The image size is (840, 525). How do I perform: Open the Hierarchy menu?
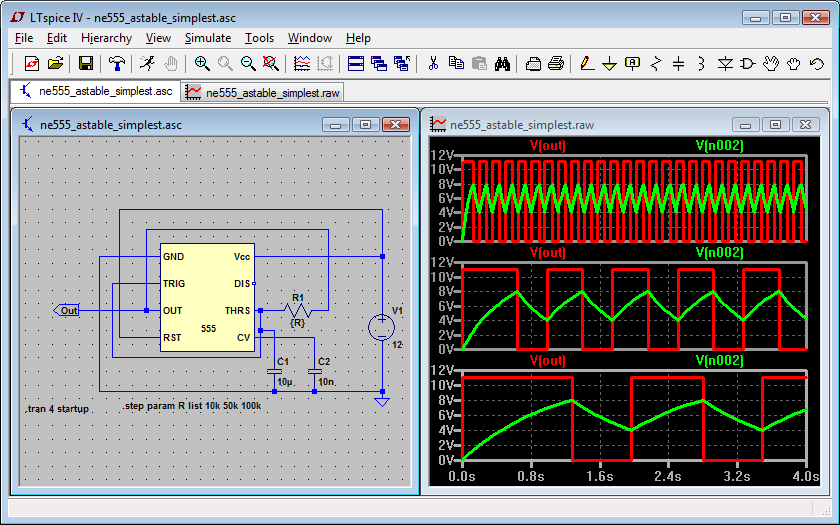(107, 38)
